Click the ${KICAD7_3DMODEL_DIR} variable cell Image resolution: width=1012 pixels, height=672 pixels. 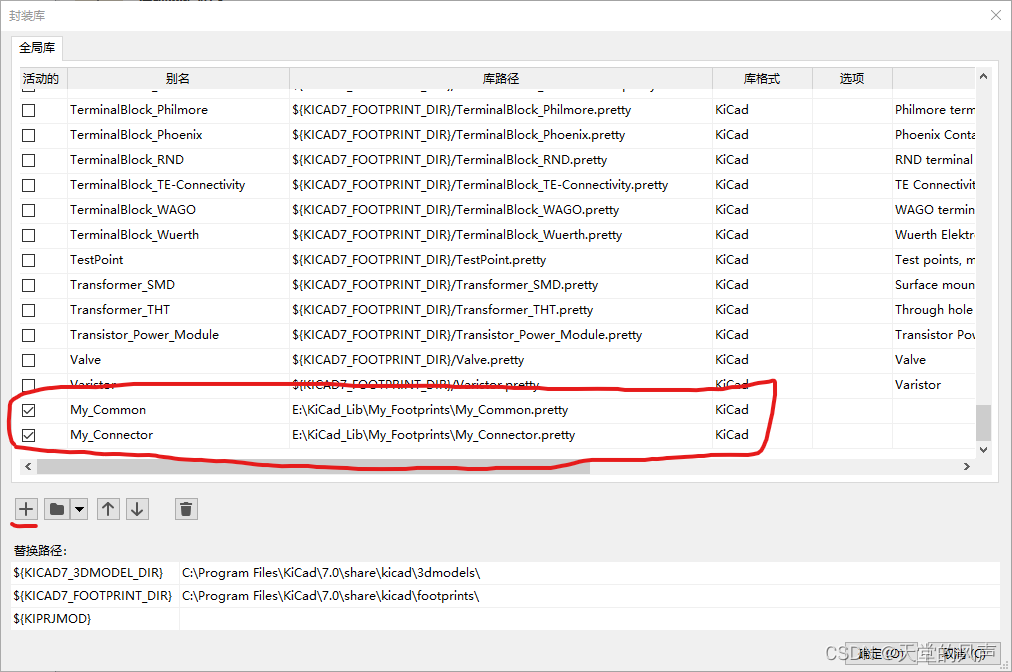(95, 573)
